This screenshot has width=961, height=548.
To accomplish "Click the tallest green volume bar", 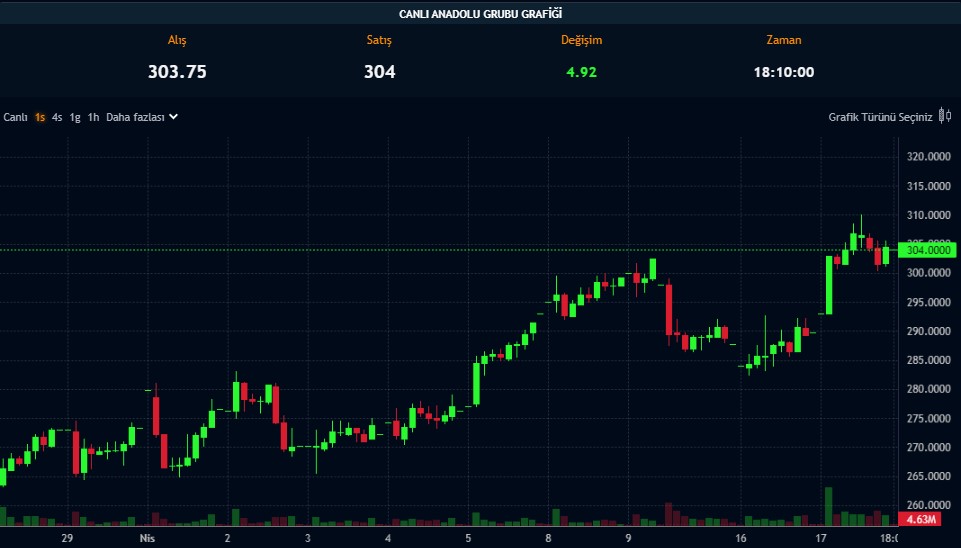I will pyautogui.click(x=828, y=506).
